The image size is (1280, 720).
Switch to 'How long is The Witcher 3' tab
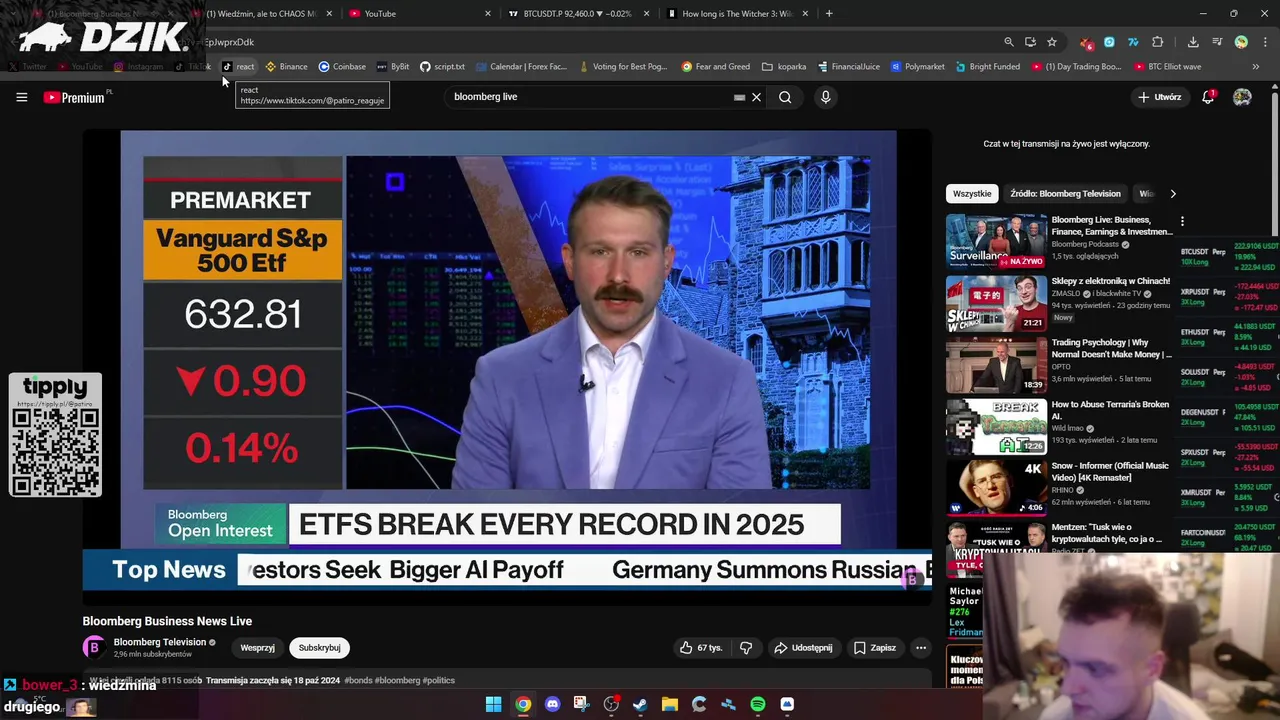click(x=735, y=14)
